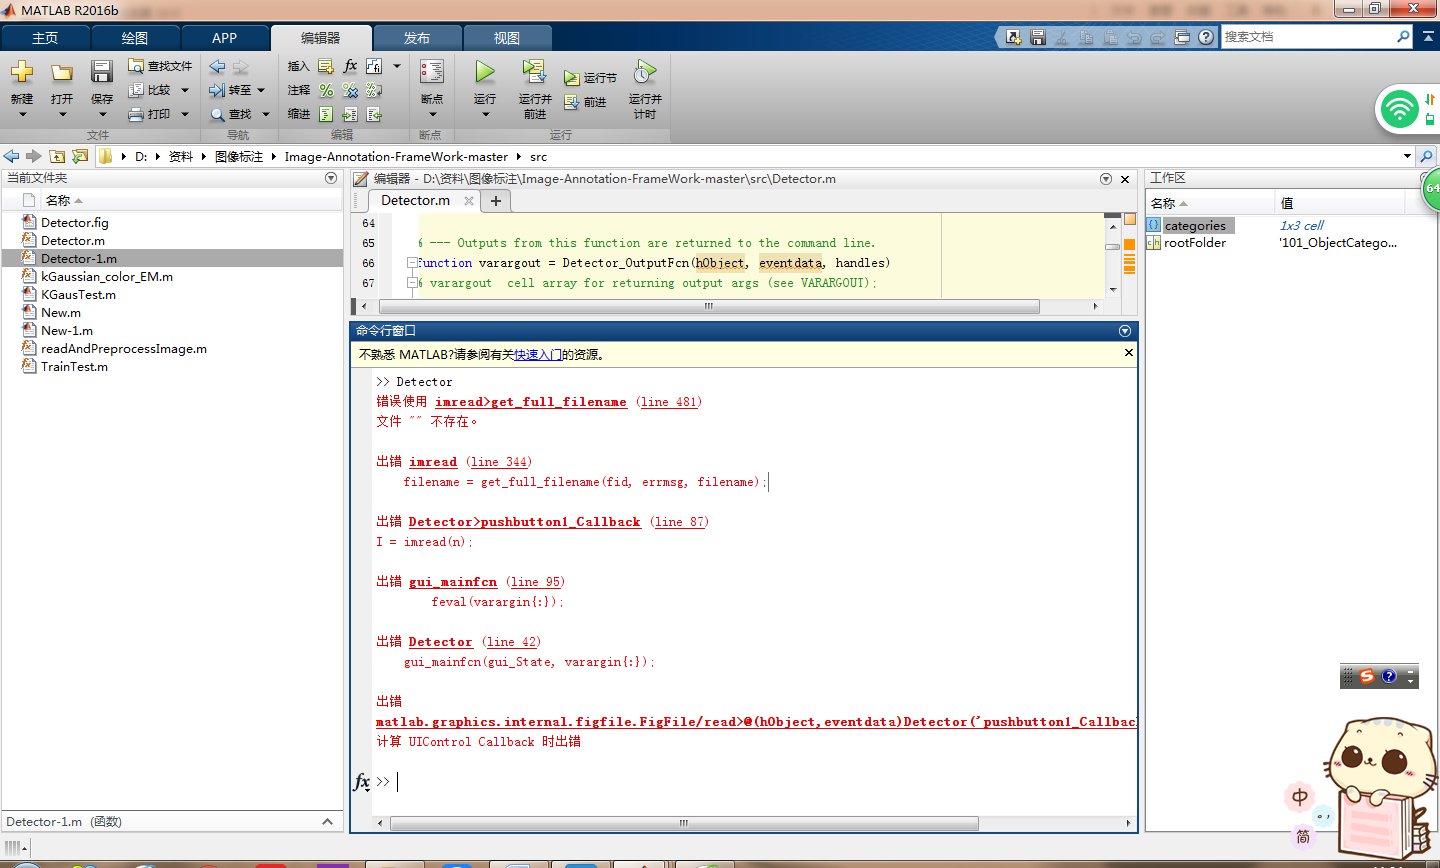Click the line 344 error link

click(x=499, y=462)
